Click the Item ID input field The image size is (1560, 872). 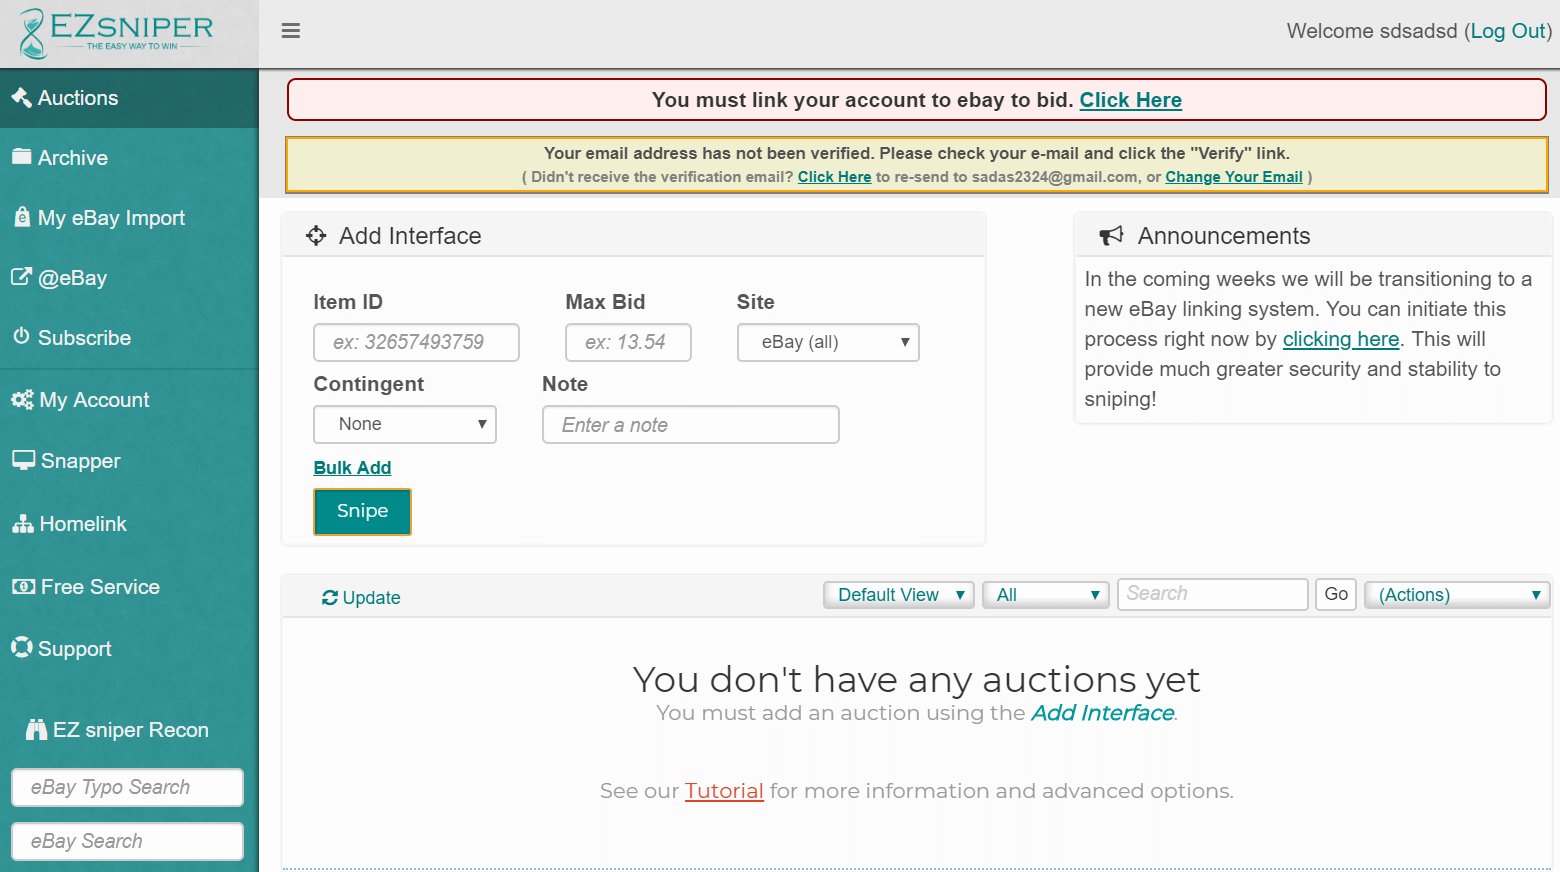click(416, 342)
